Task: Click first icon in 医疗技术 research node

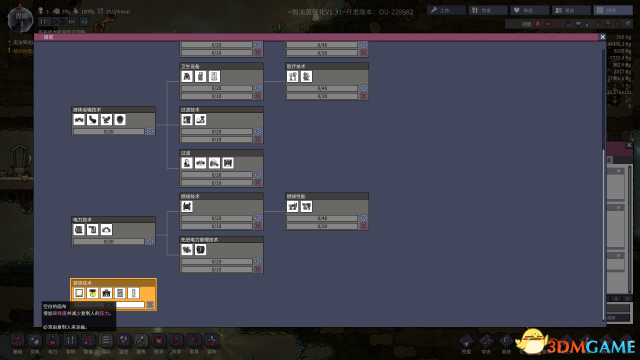Action: pyautogui.click(x=293, y=76)
